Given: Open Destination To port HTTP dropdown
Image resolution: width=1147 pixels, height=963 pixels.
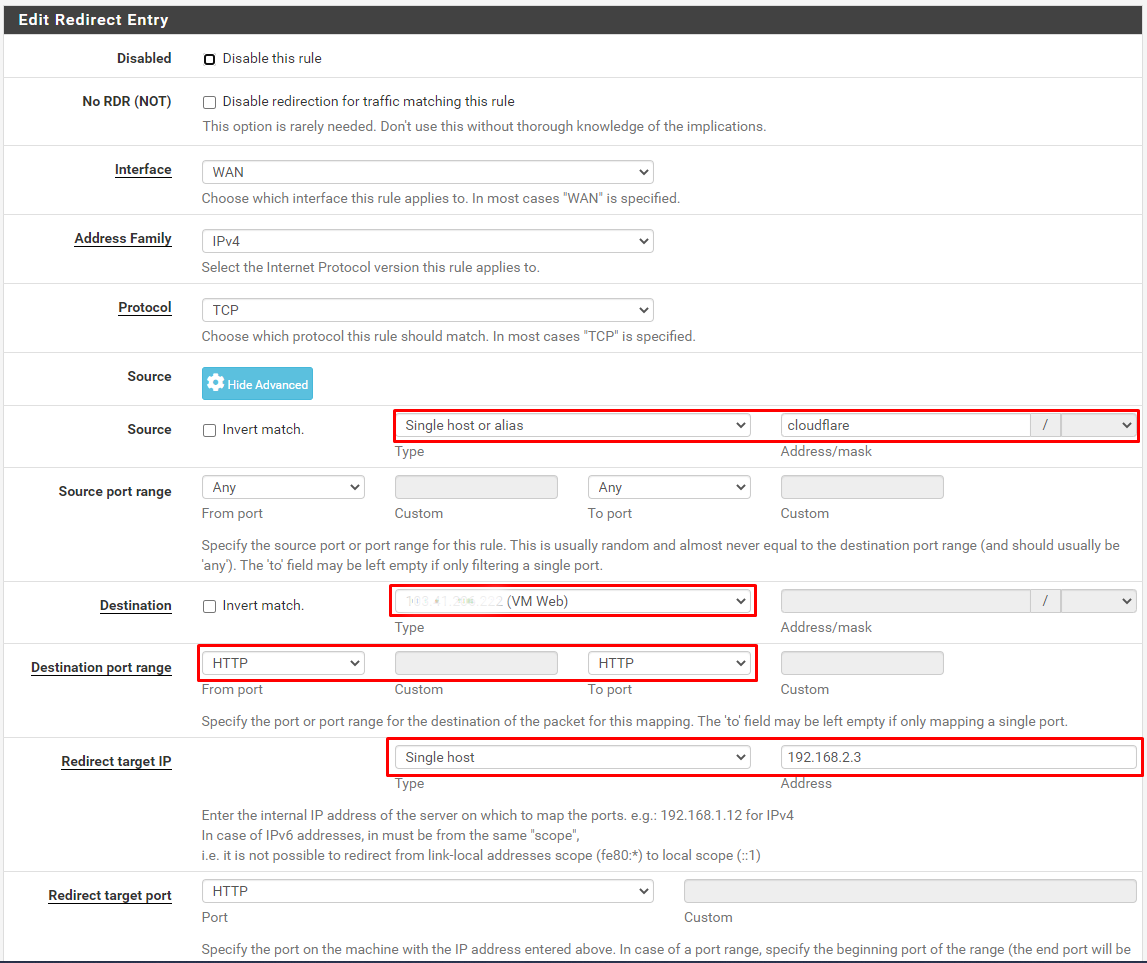Looking at the screenshot, I should click(x=669, y=663).
